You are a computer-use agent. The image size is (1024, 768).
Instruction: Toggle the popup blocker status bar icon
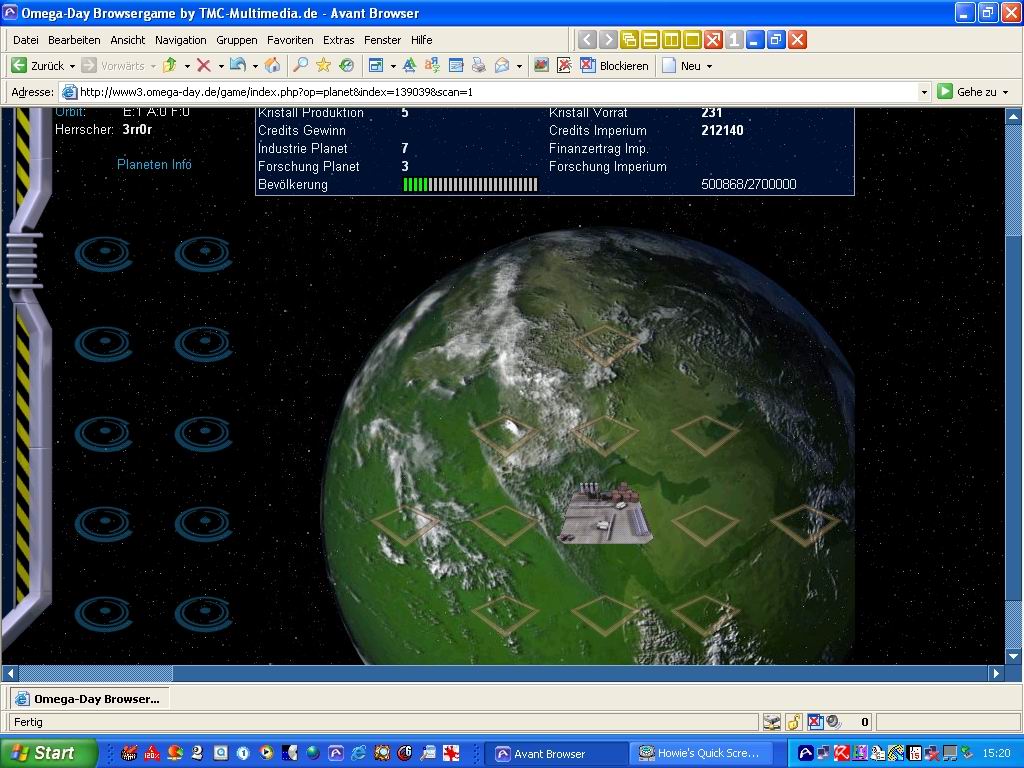click(x=815, y=722)
